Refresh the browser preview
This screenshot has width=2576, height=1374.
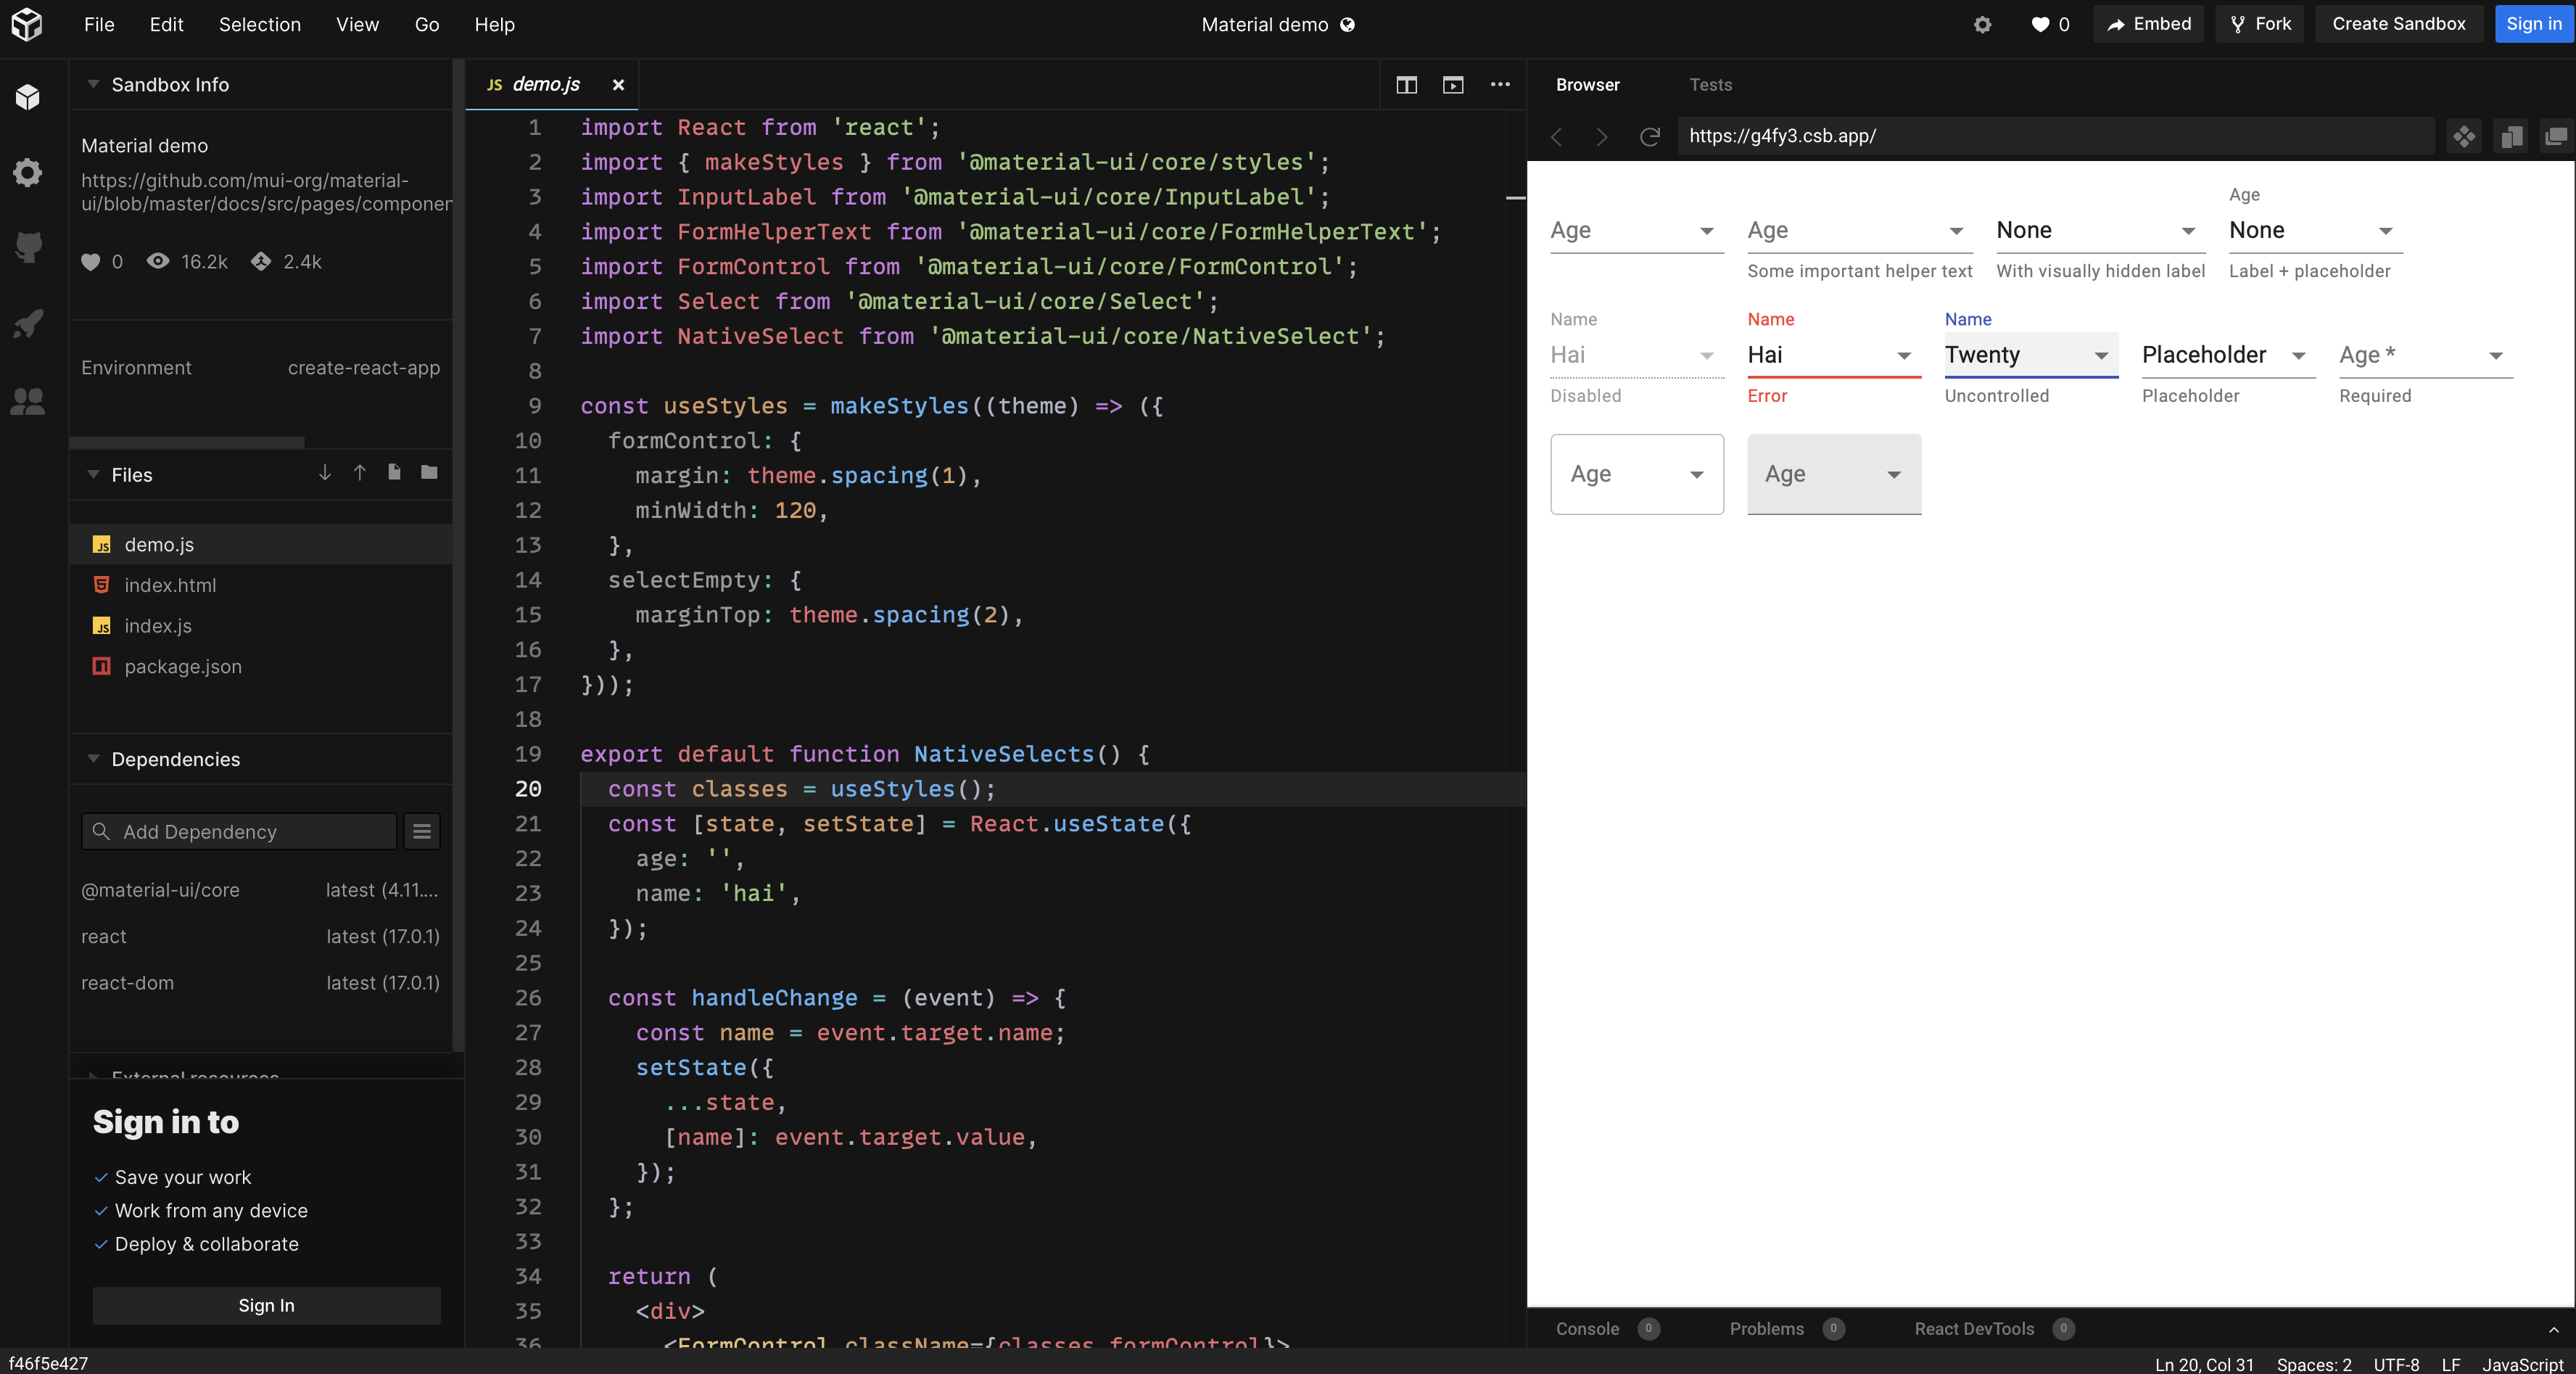(1649, 137)
